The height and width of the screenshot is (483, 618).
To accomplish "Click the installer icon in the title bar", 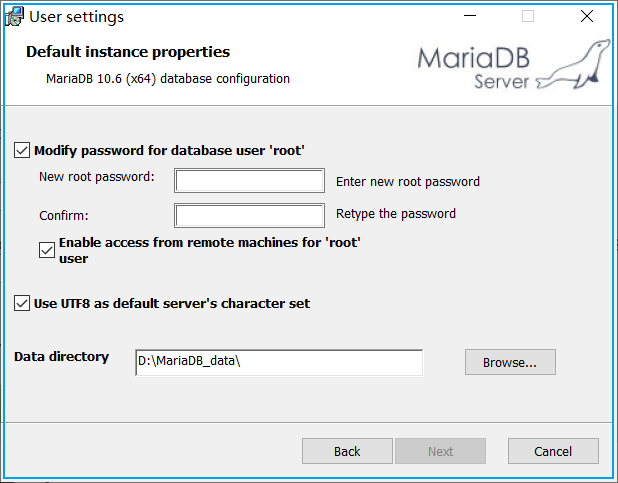I will pos(15,16).
